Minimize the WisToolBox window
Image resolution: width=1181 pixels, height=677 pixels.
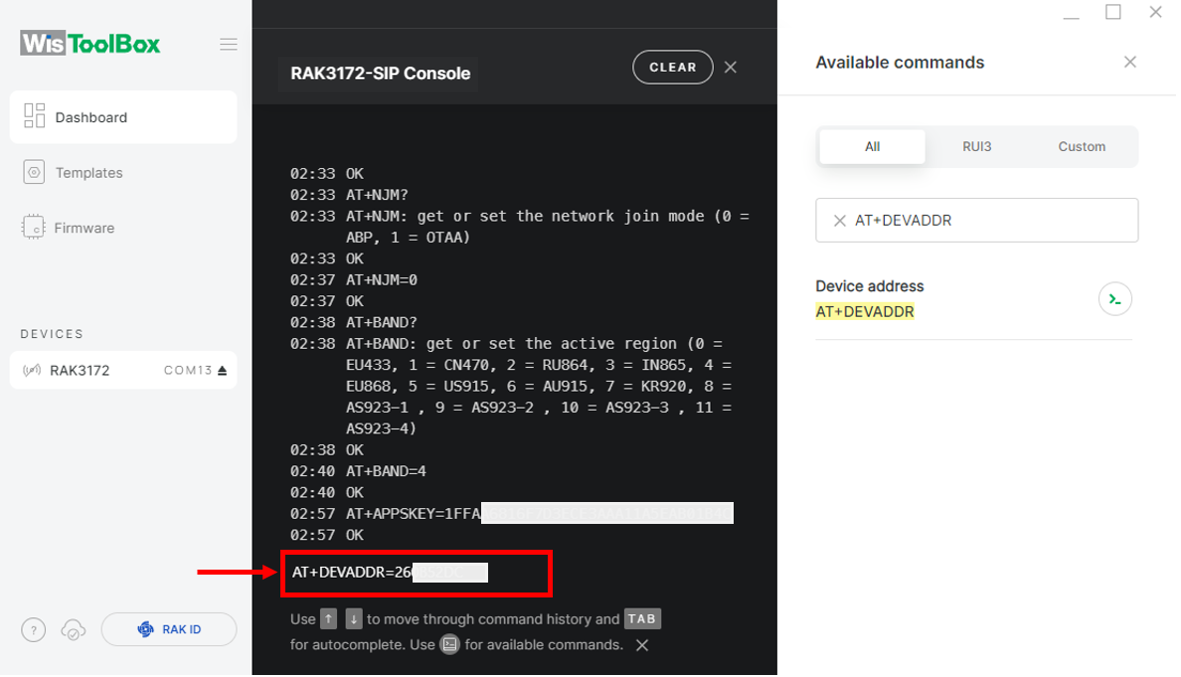(1071, 17)
